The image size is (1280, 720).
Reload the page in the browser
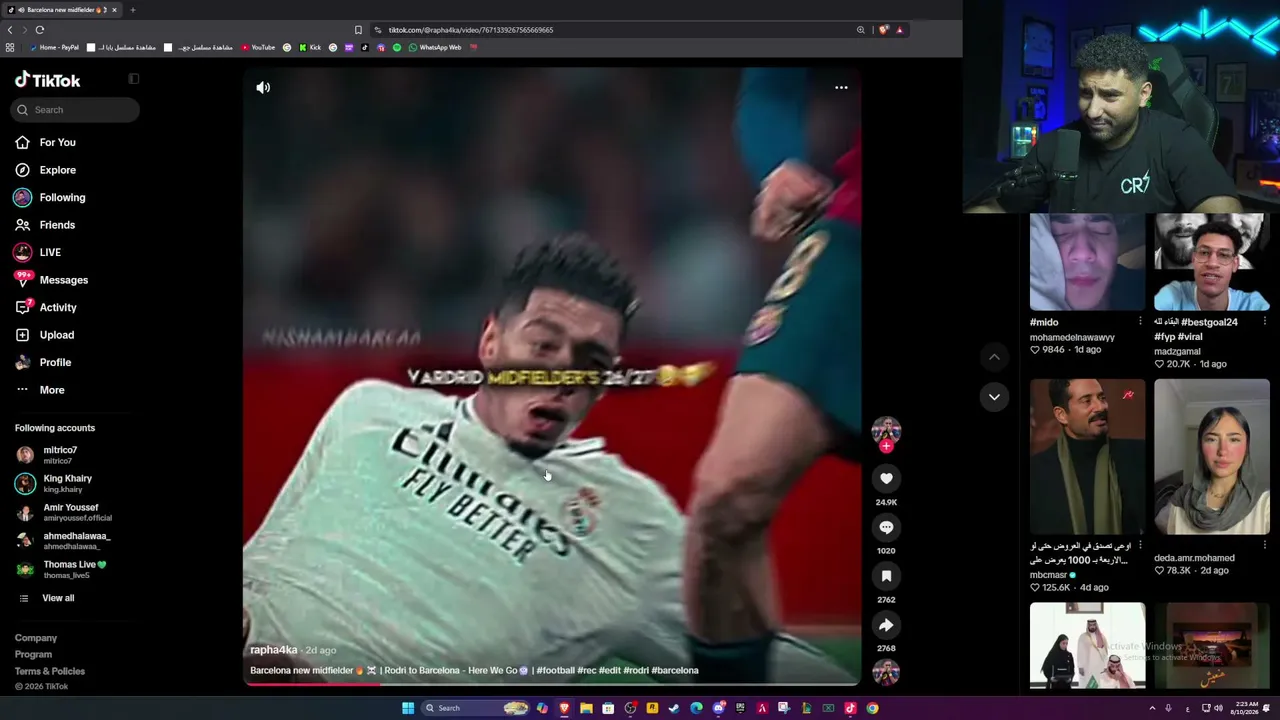click(40, 30)
